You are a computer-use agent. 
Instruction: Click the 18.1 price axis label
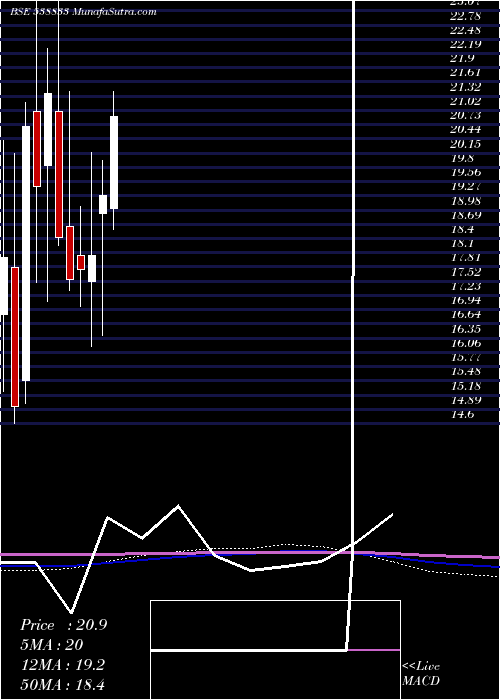click(462, 244)
